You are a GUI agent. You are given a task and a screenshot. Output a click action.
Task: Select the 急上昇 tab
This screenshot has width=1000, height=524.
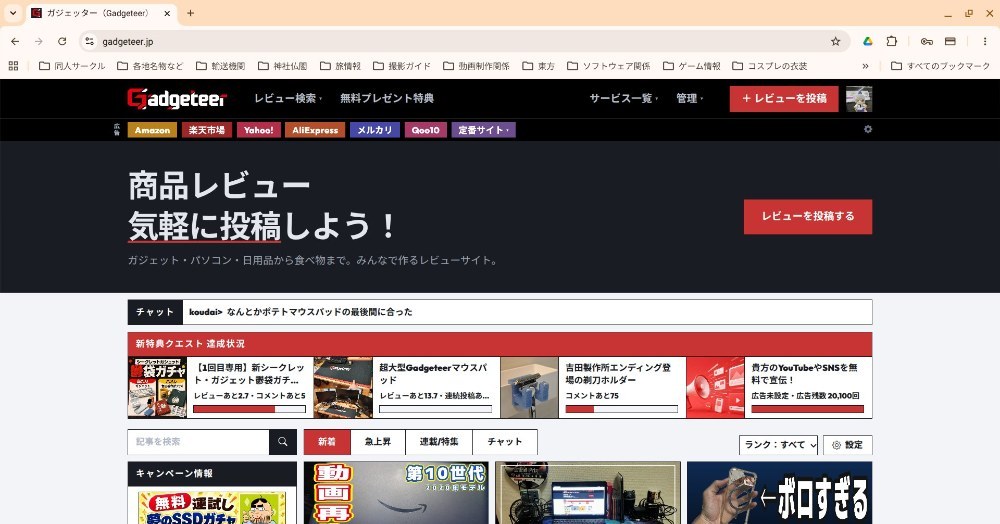(378, 442)
